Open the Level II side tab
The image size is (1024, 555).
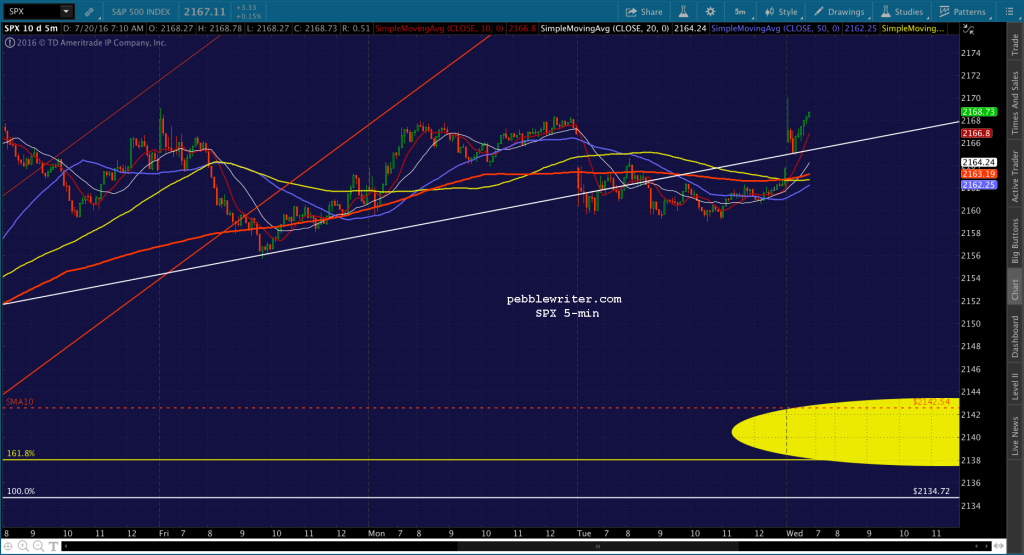pos(1015,386)
